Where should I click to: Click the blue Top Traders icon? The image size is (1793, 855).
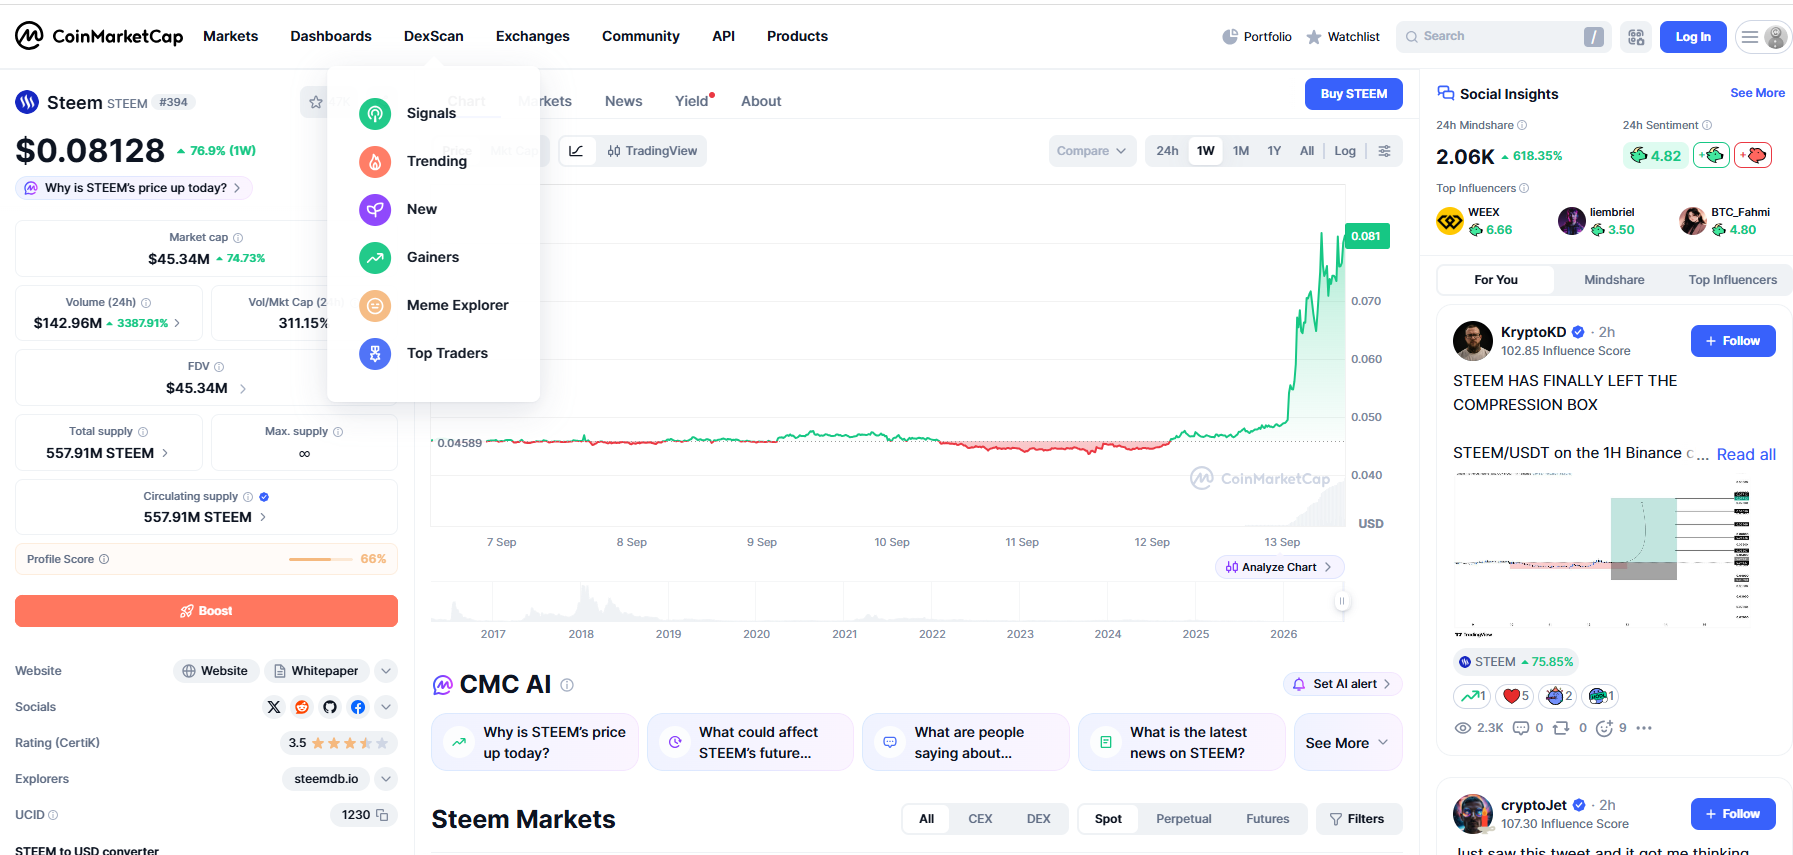coord(375,353)
